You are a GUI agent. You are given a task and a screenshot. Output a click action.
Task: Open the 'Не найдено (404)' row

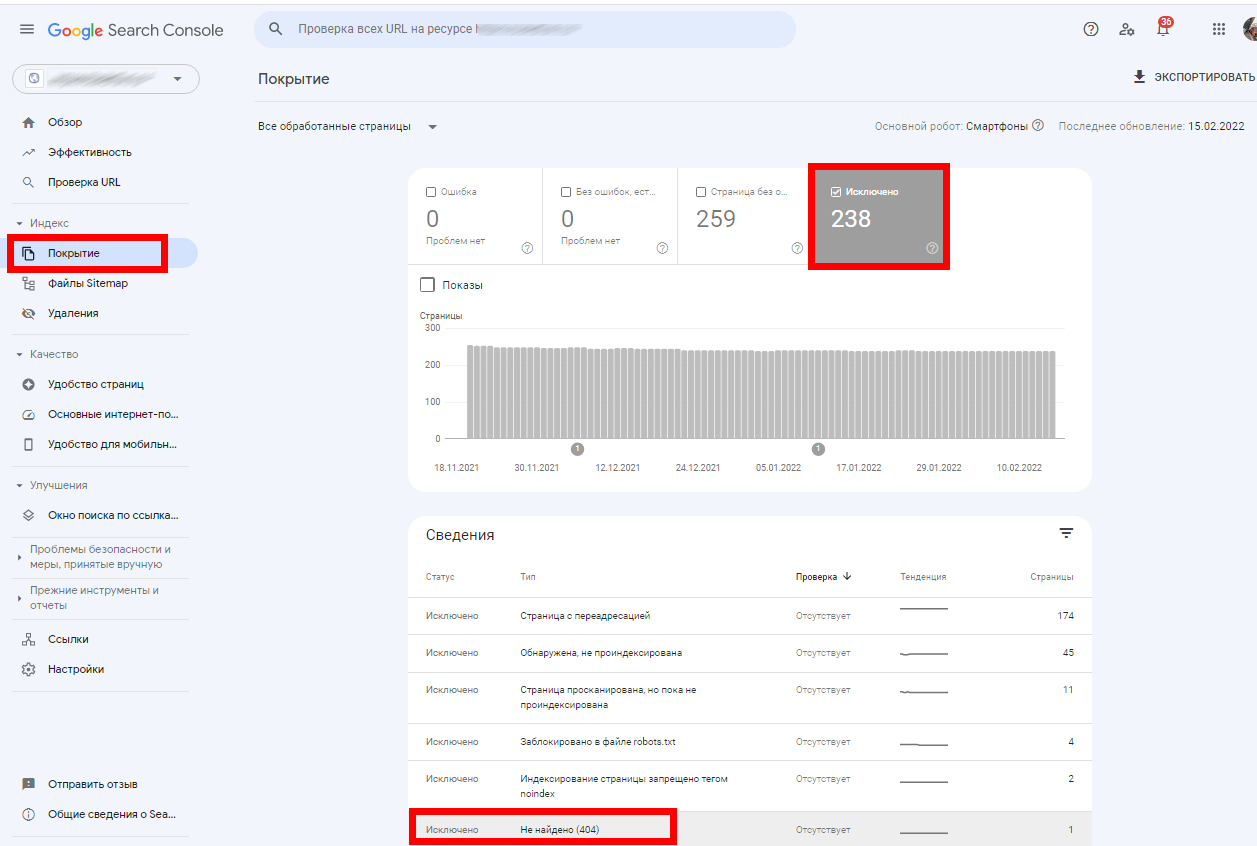coord(560,830)
